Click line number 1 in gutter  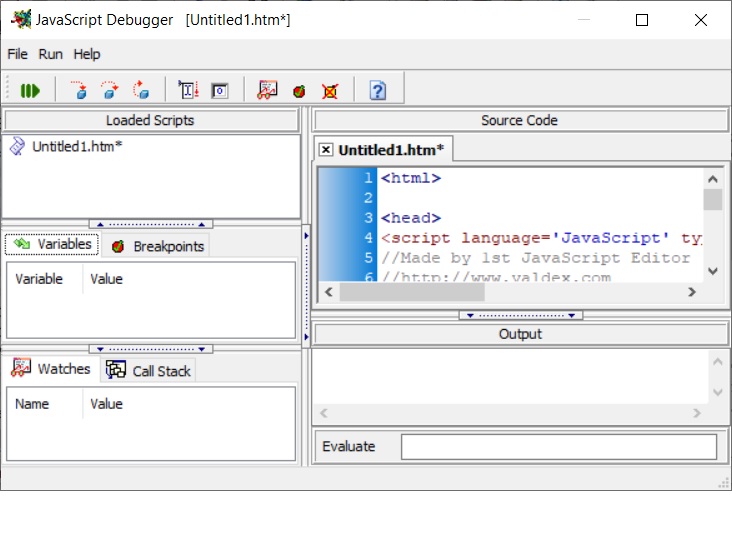368,178
